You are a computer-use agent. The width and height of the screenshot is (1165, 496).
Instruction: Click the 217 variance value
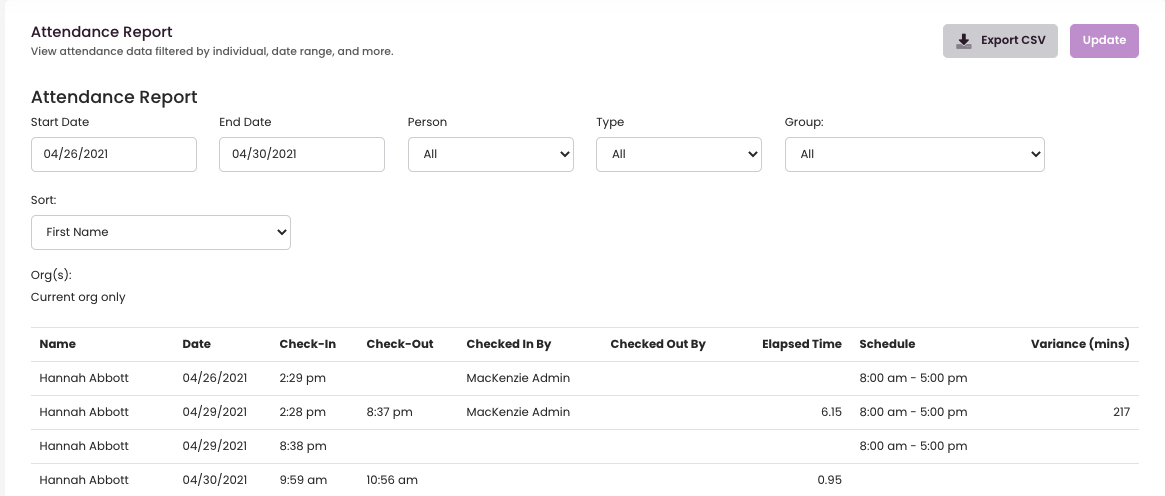pos(1121,412)
